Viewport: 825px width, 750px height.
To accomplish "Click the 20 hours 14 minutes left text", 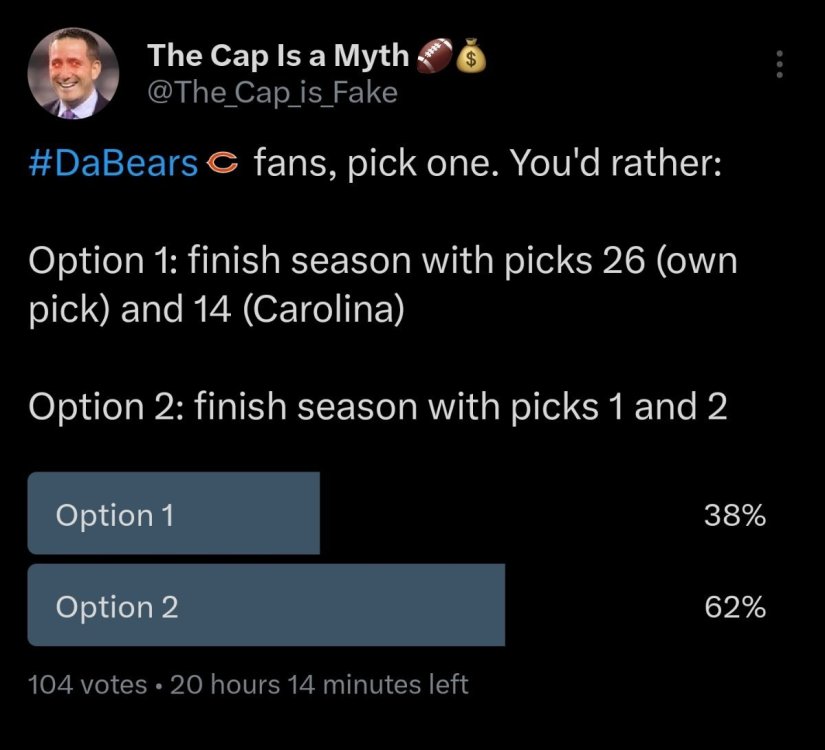I will click(x=319, y=685).
